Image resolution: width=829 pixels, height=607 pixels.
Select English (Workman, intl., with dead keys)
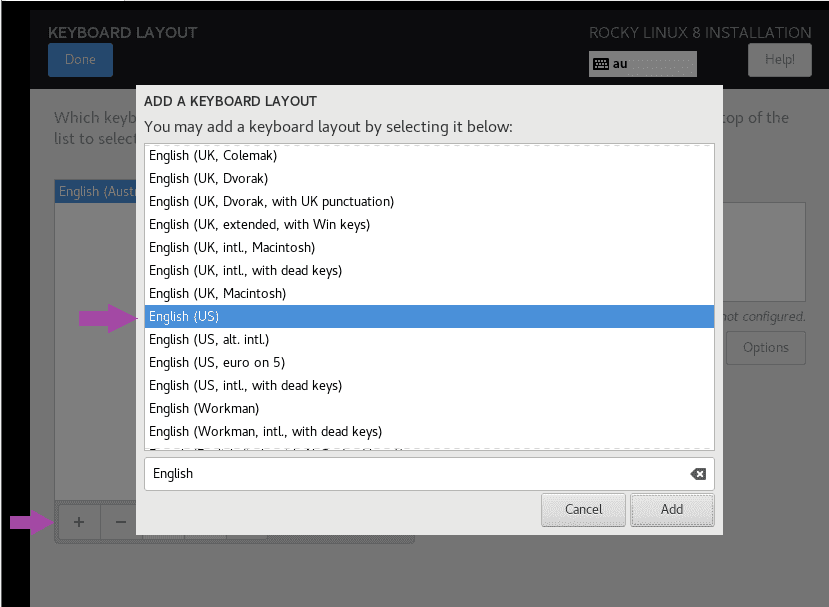click(429, 431)
